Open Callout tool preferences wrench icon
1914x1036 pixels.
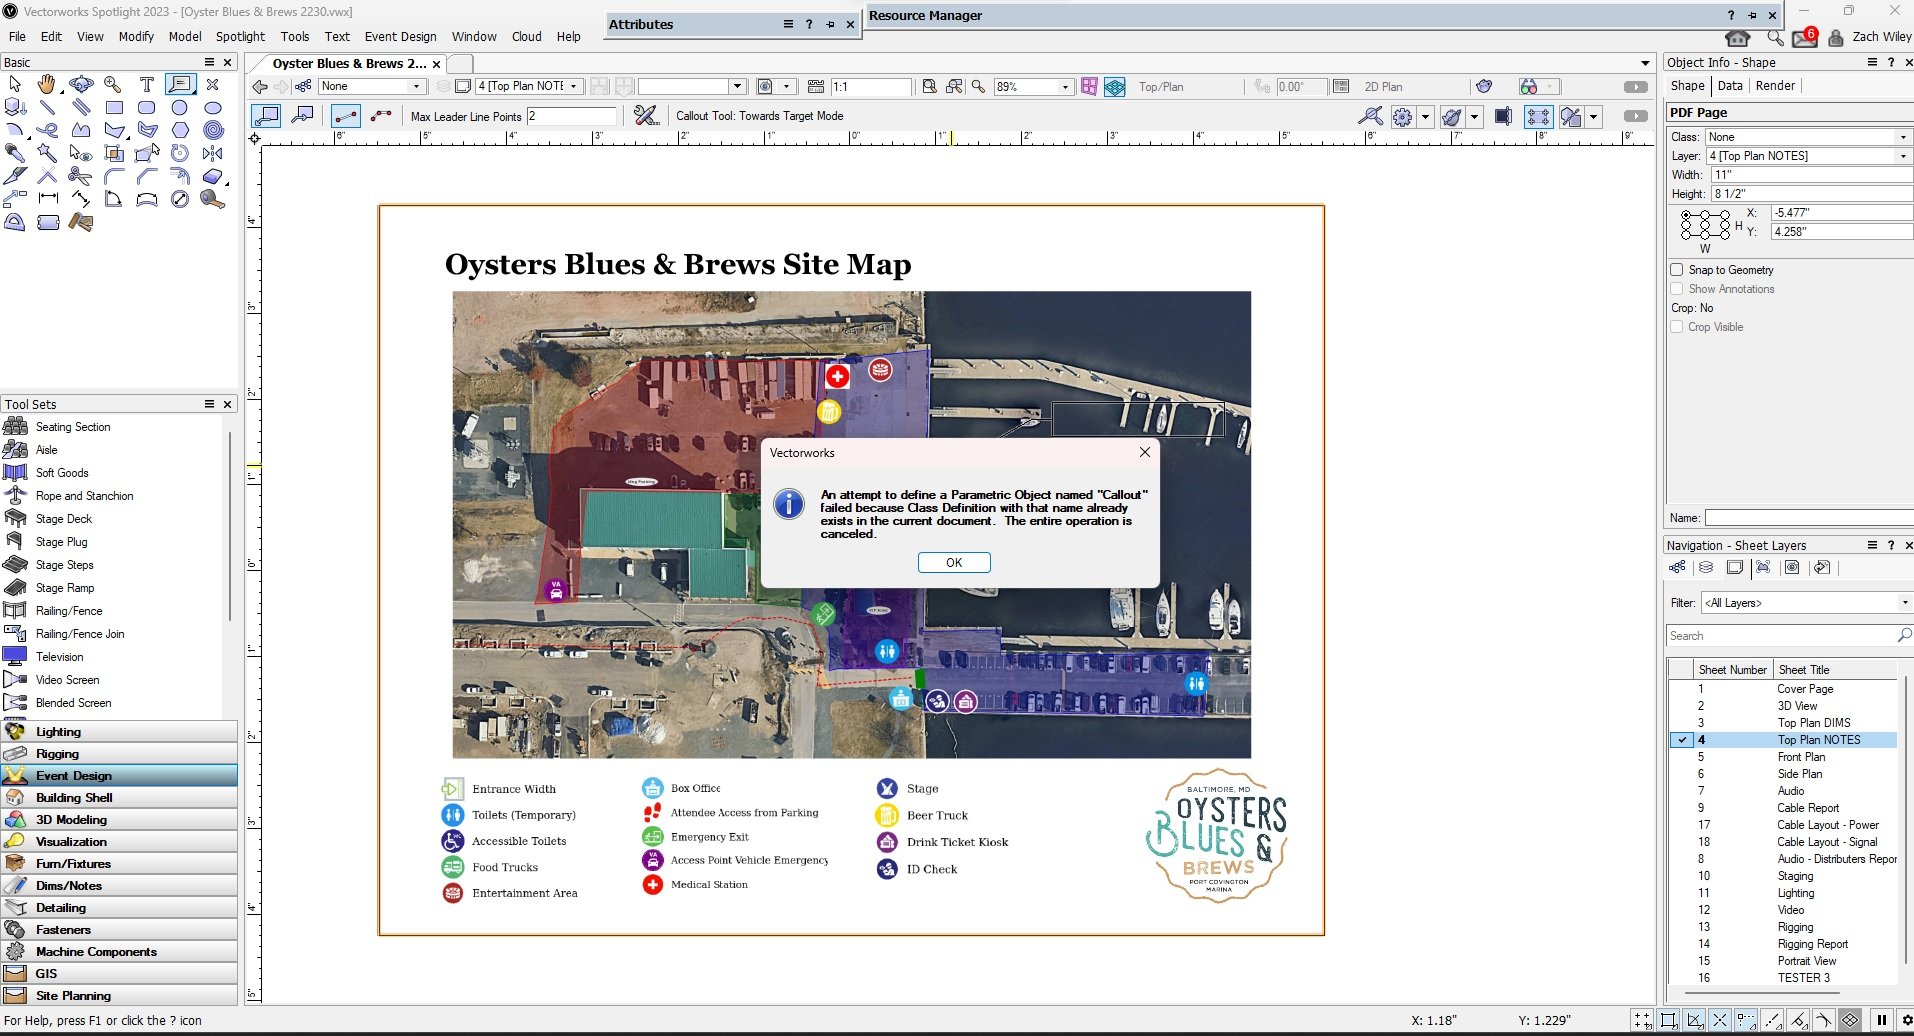pyautogui.click(x=646, y=116)
